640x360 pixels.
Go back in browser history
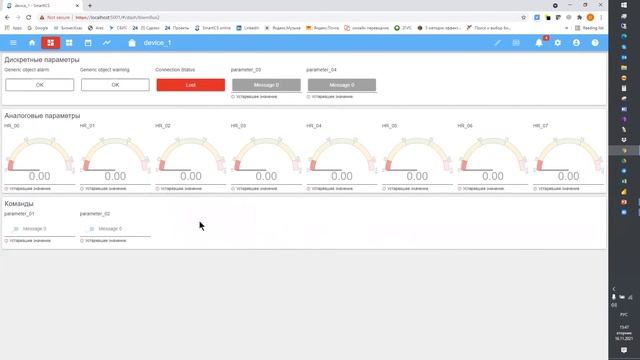[x=7, y=18]
